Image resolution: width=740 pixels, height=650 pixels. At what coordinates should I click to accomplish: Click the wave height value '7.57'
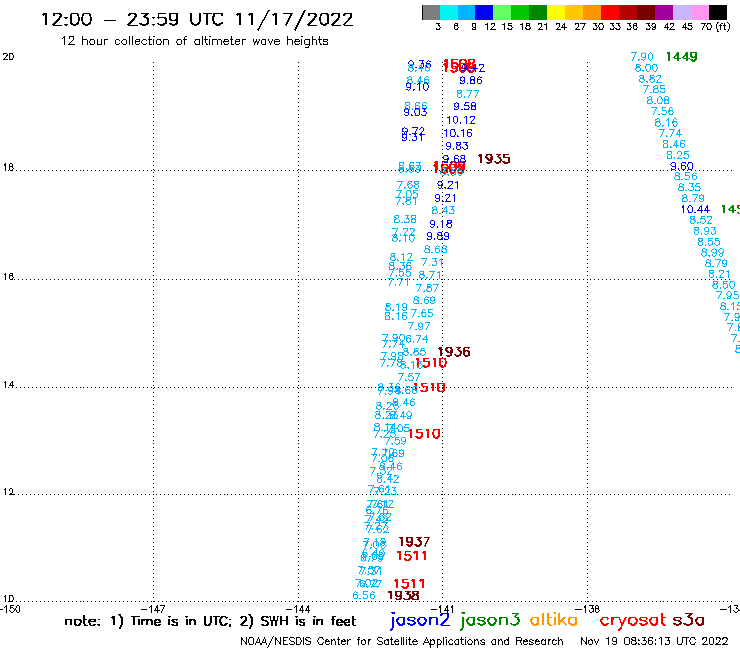(409, 378)
